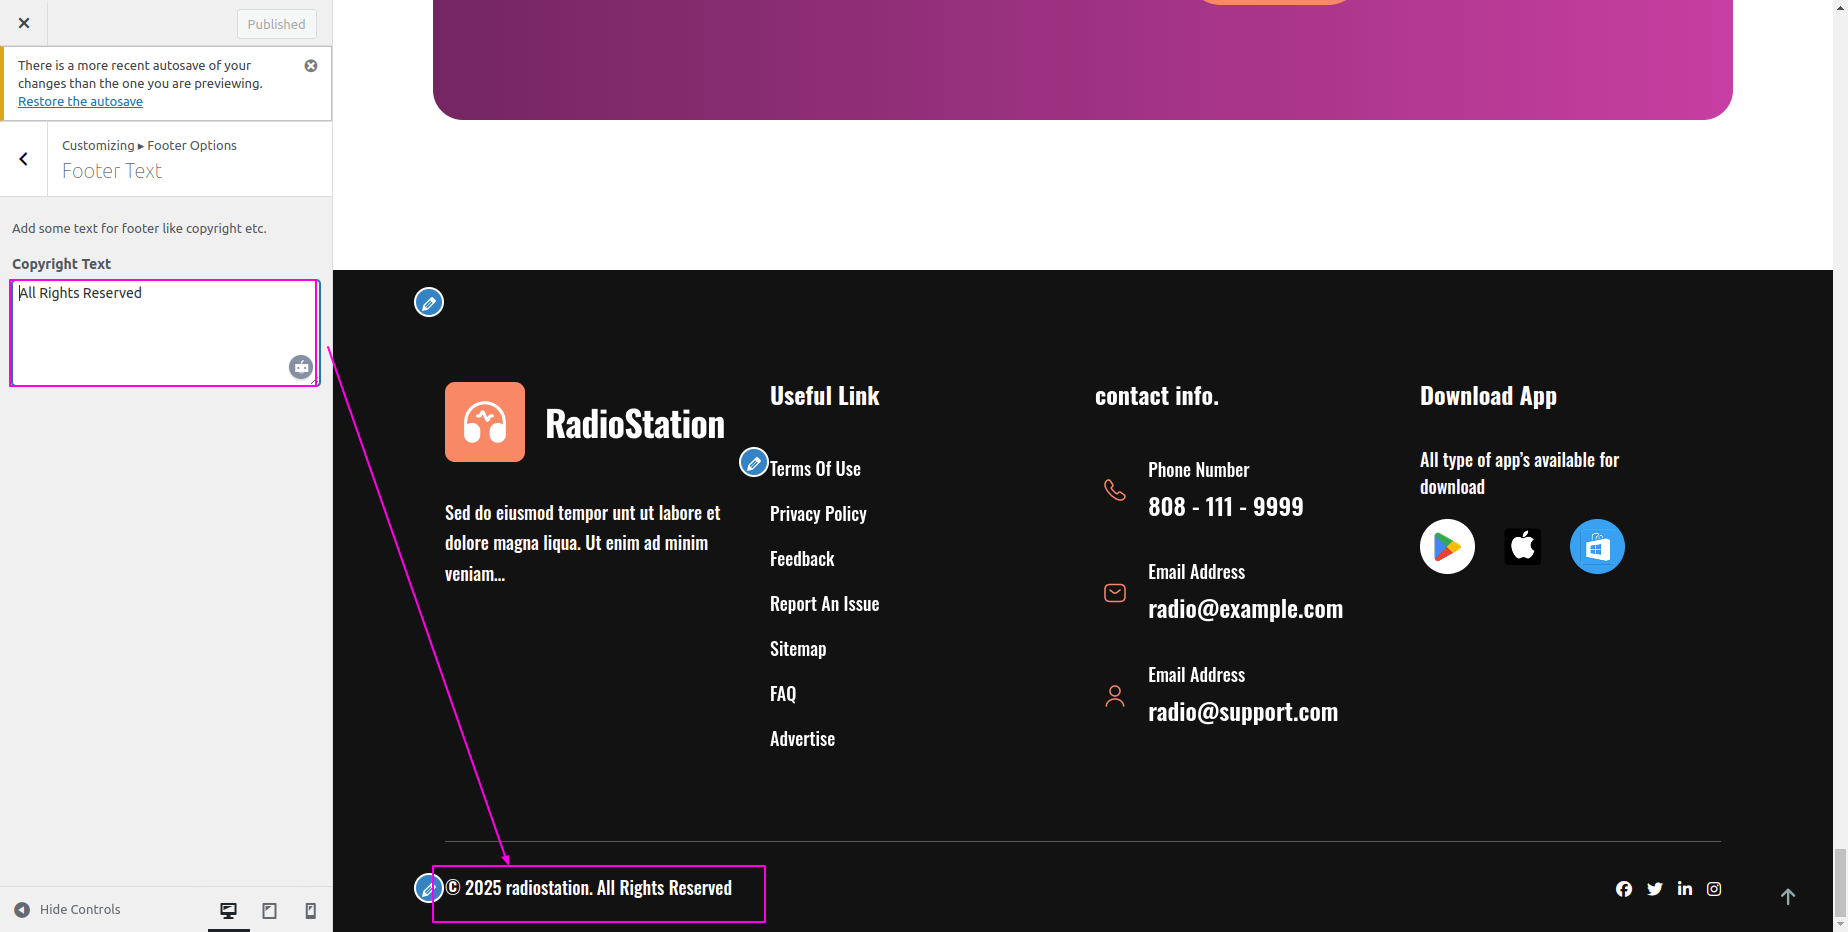Click the contact info. heading
1848x932 pixels.
[x=1157, y=396]
